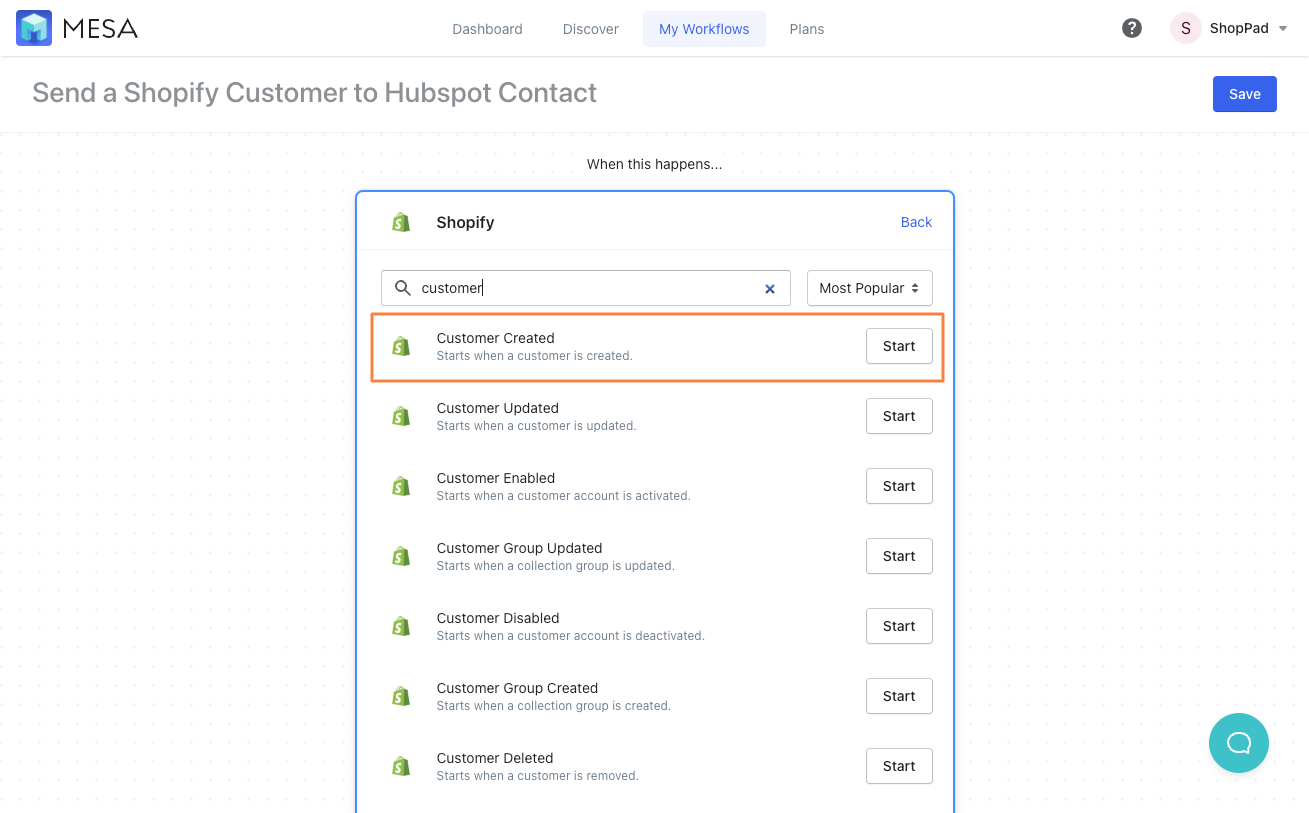Save the workflow

1244,94
